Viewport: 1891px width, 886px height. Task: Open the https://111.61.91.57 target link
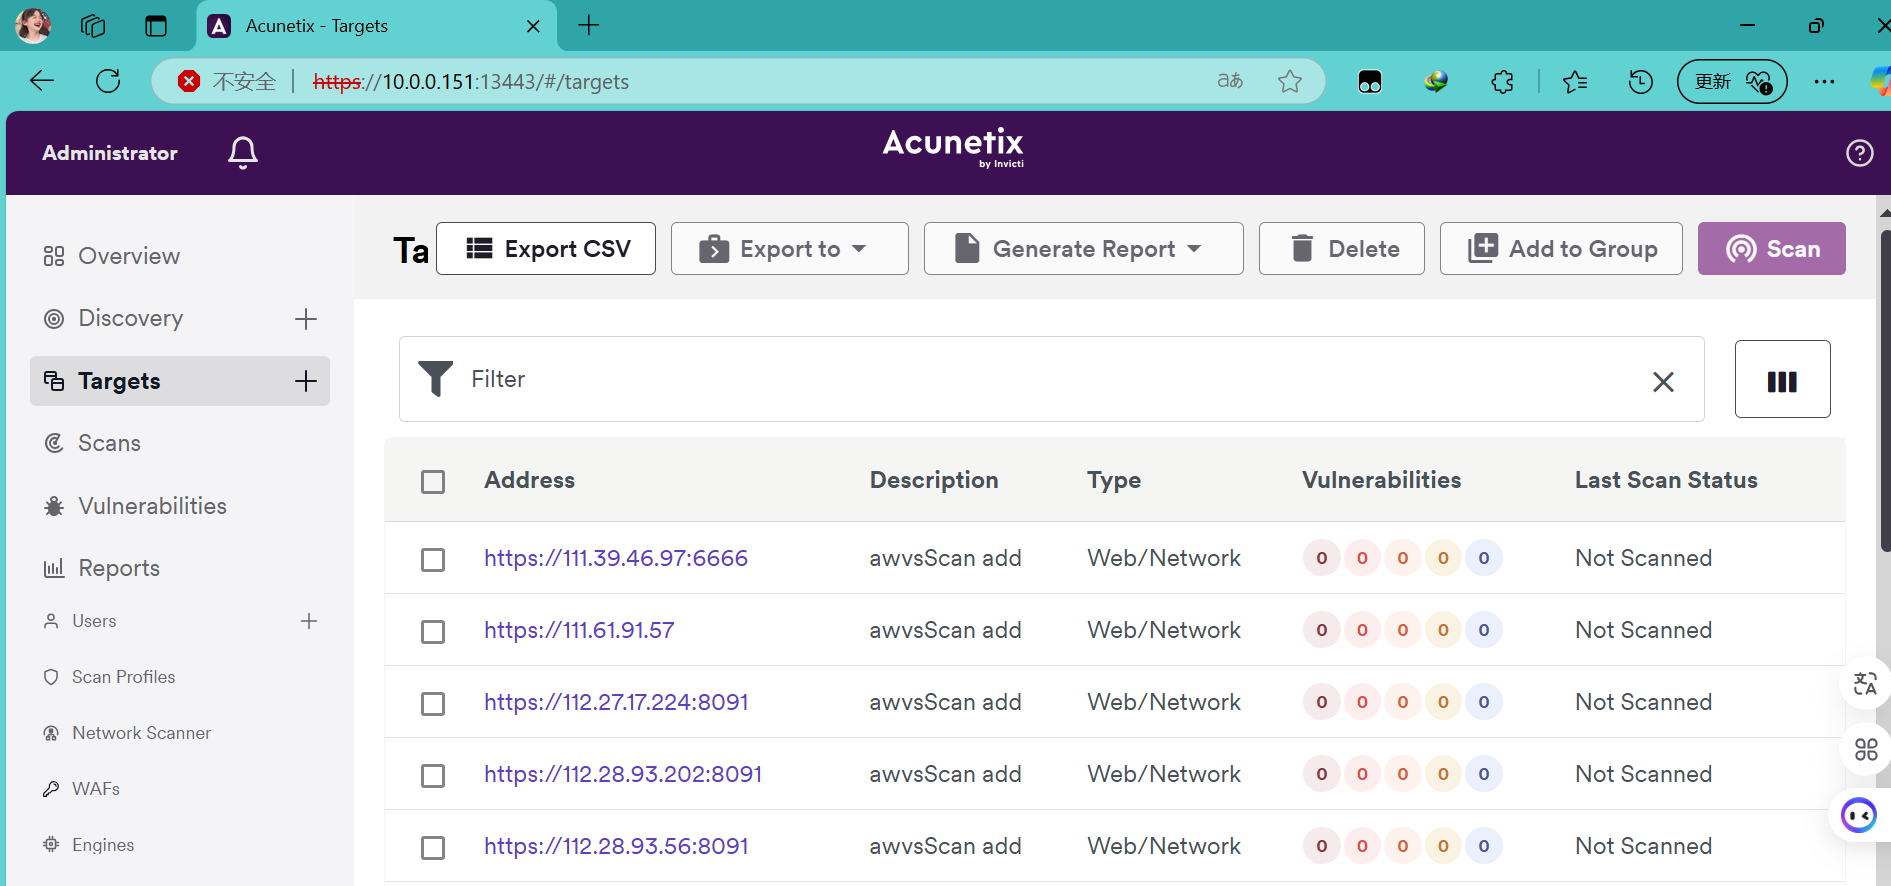(x=579, y=630)
